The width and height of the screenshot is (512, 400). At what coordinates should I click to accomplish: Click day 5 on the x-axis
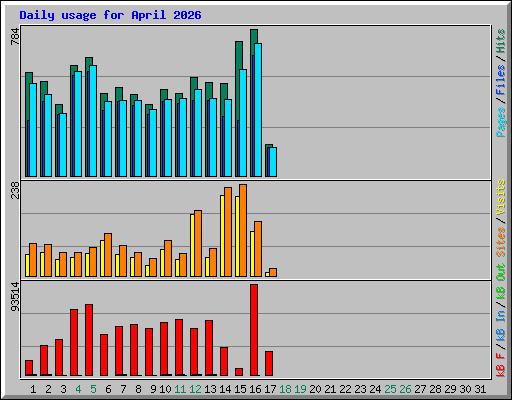pyautogui.click(x=93, y=389)
